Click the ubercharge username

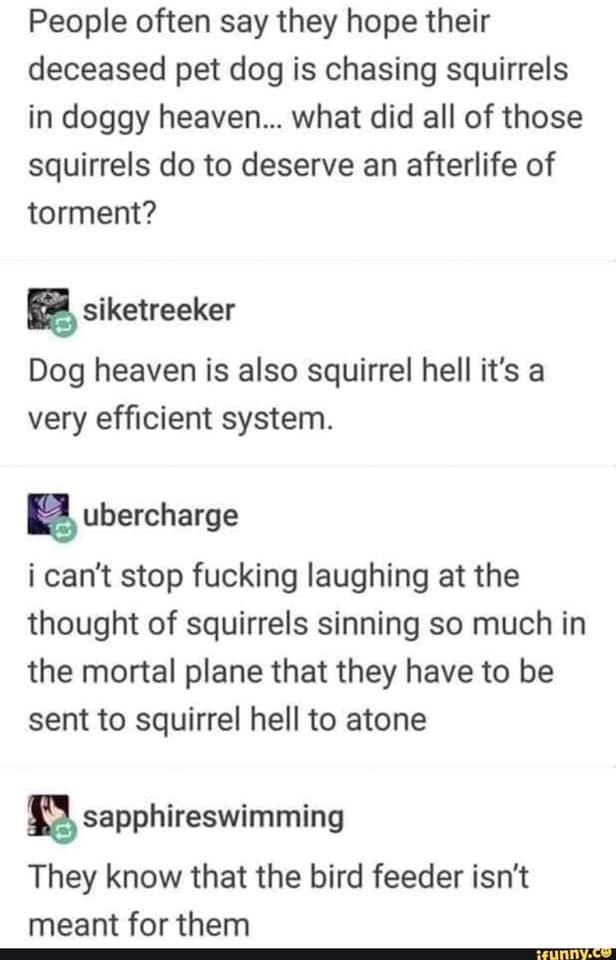click(160, 516)
